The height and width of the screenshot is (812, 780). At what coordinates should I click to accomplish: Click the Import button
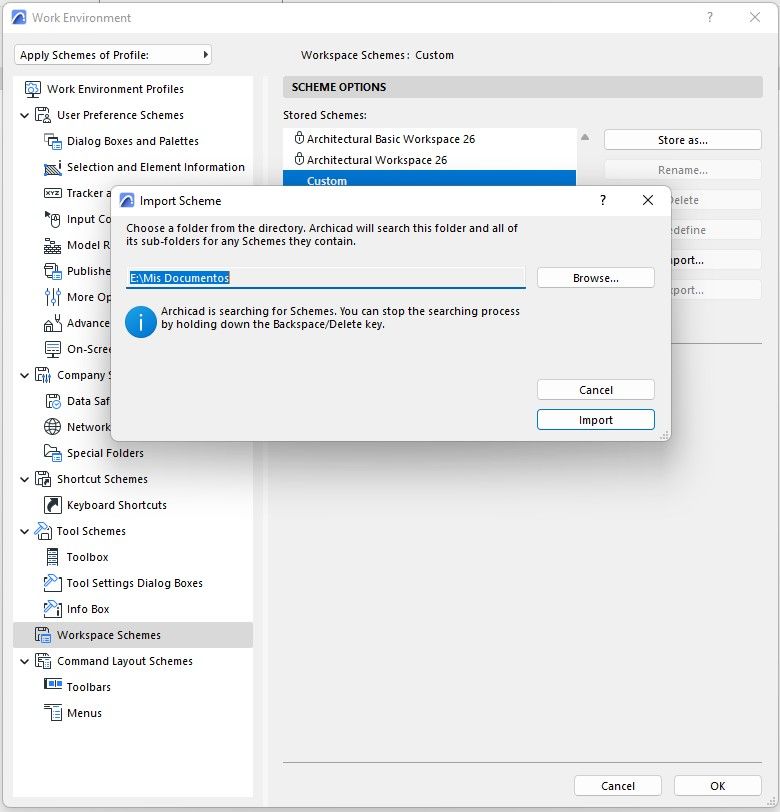point(596,420)
